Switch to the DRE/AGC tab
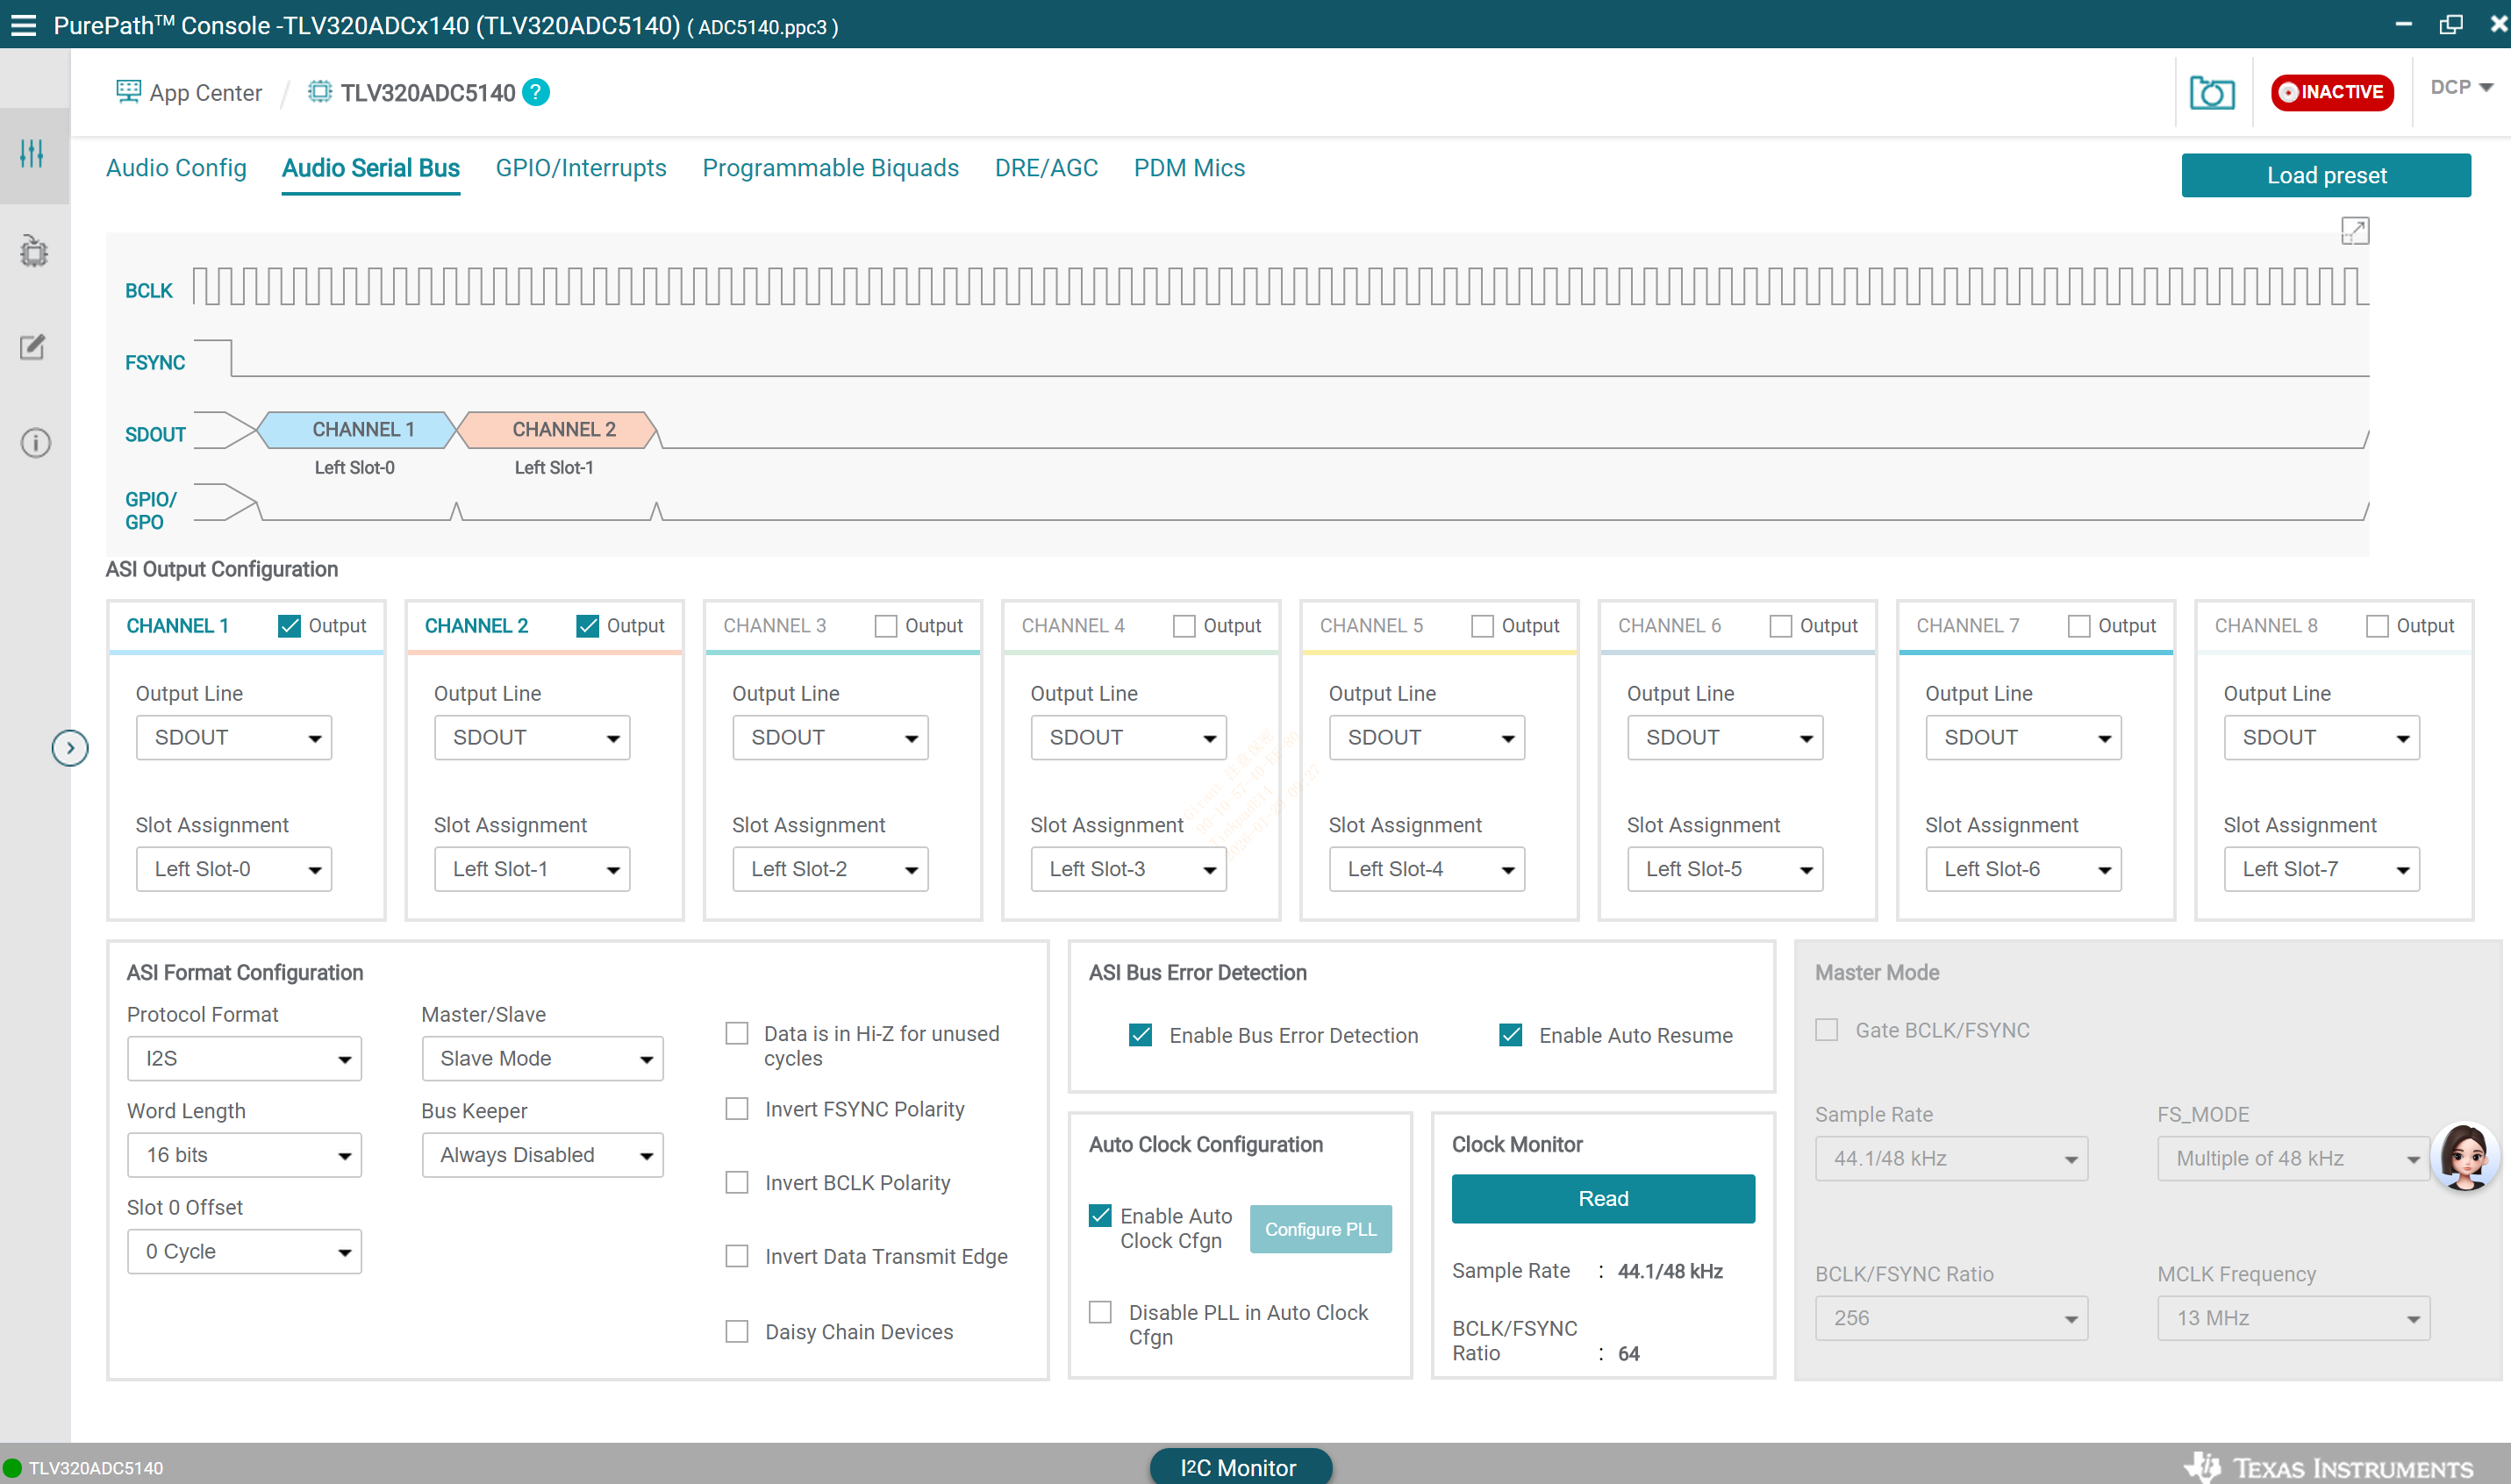The height and width of the screenshot is (1484, 2511). [1046, 168]
